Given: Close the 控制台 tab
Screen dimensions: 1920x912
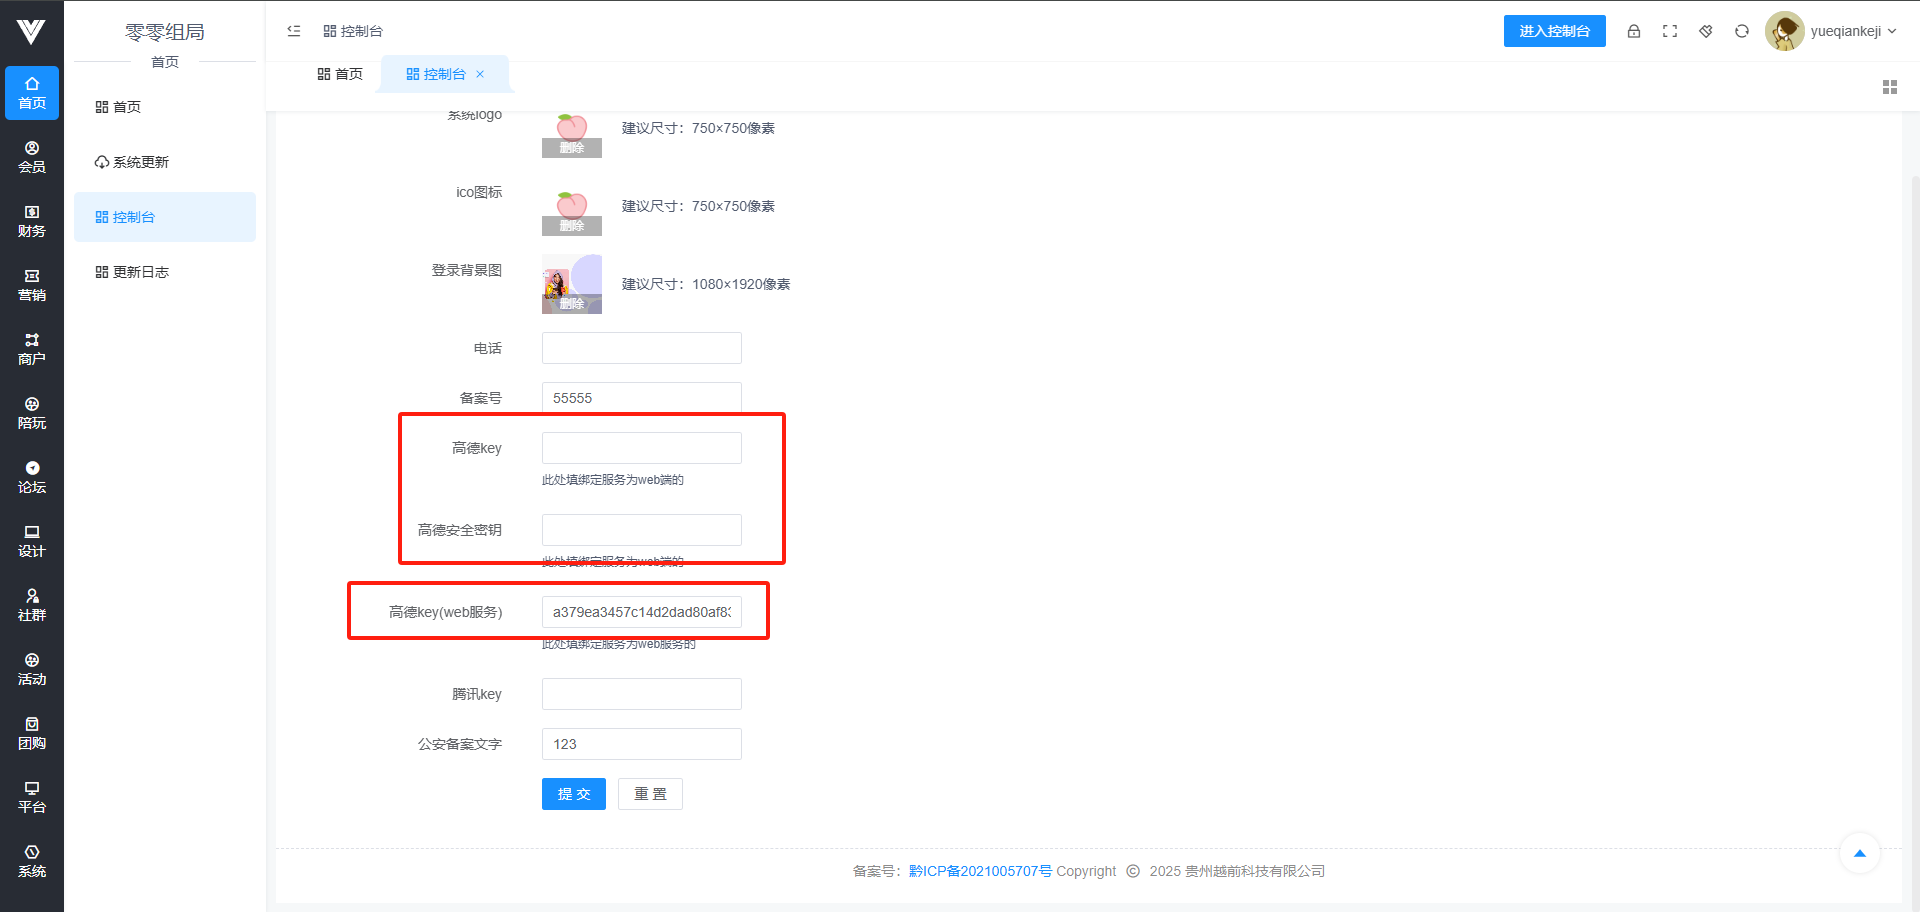Looking at the screenshot, I should coord(480,74).
